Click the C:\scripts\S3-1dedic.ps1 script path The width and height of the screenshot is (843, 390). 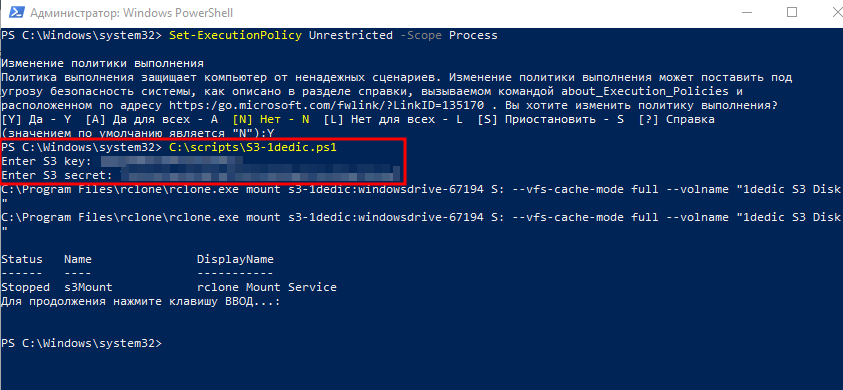253,147
